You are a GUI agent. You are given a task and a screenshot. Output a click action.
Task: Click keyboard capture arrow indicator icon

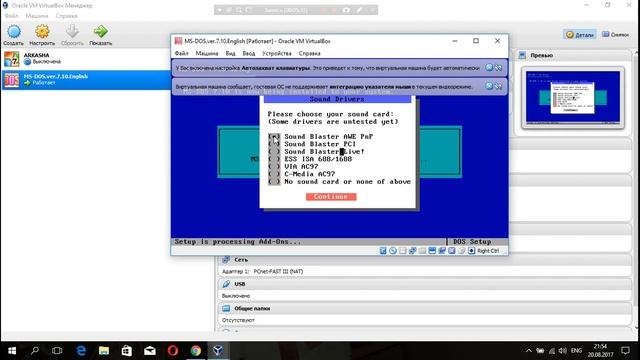471,251
